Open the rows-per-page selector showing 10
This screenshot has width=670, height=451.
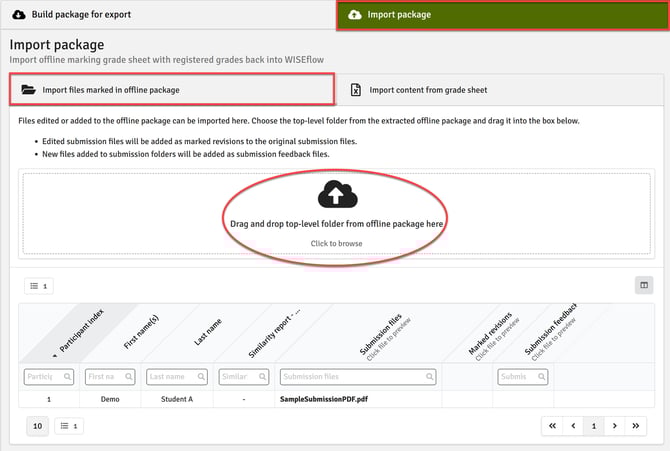tap(37, 427)
